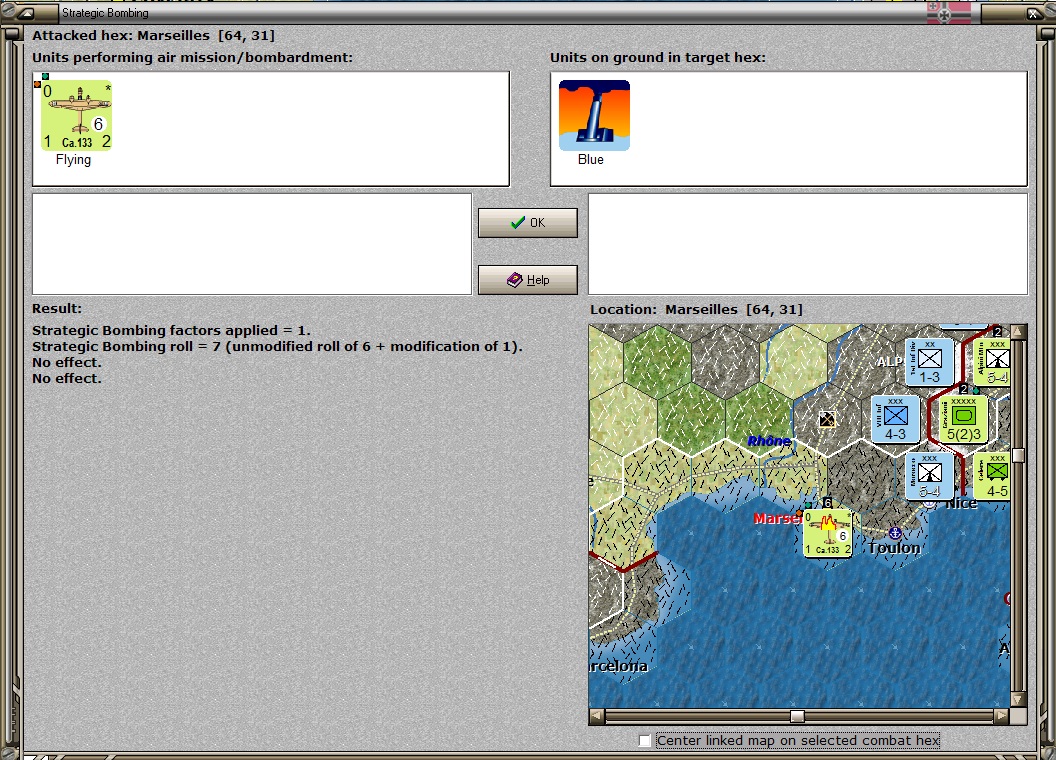Click the 'Result:' heading
Screen dimensions: 1056x760
(57, 308)
